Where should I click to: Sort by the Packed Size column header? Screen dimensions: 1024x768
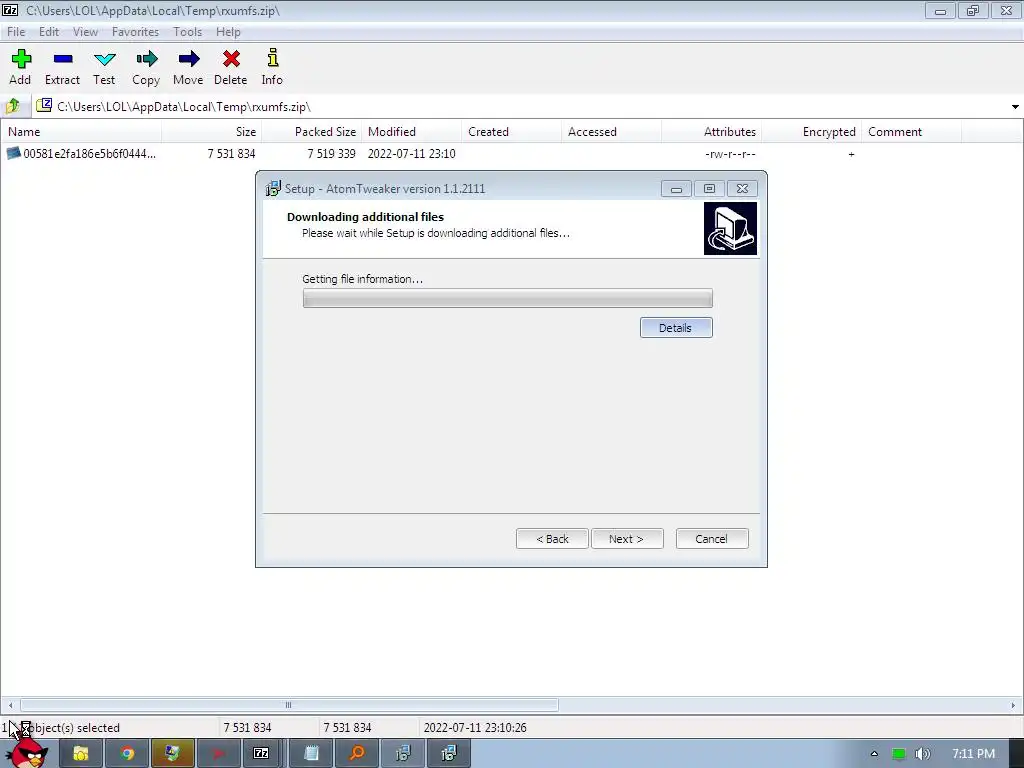click(312, 131)
